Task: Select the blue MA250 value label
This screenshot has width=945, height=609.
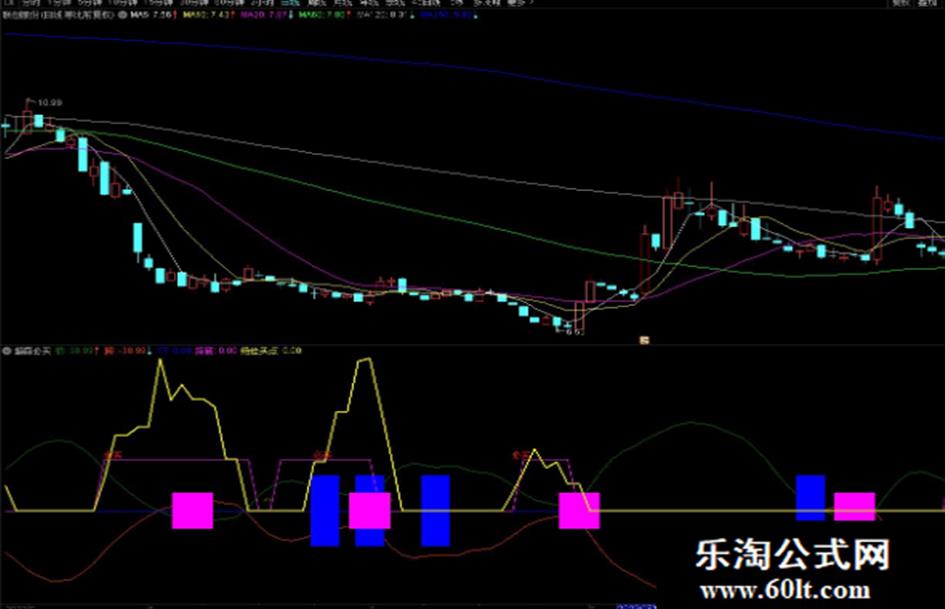Action: (x=447, y=14)
